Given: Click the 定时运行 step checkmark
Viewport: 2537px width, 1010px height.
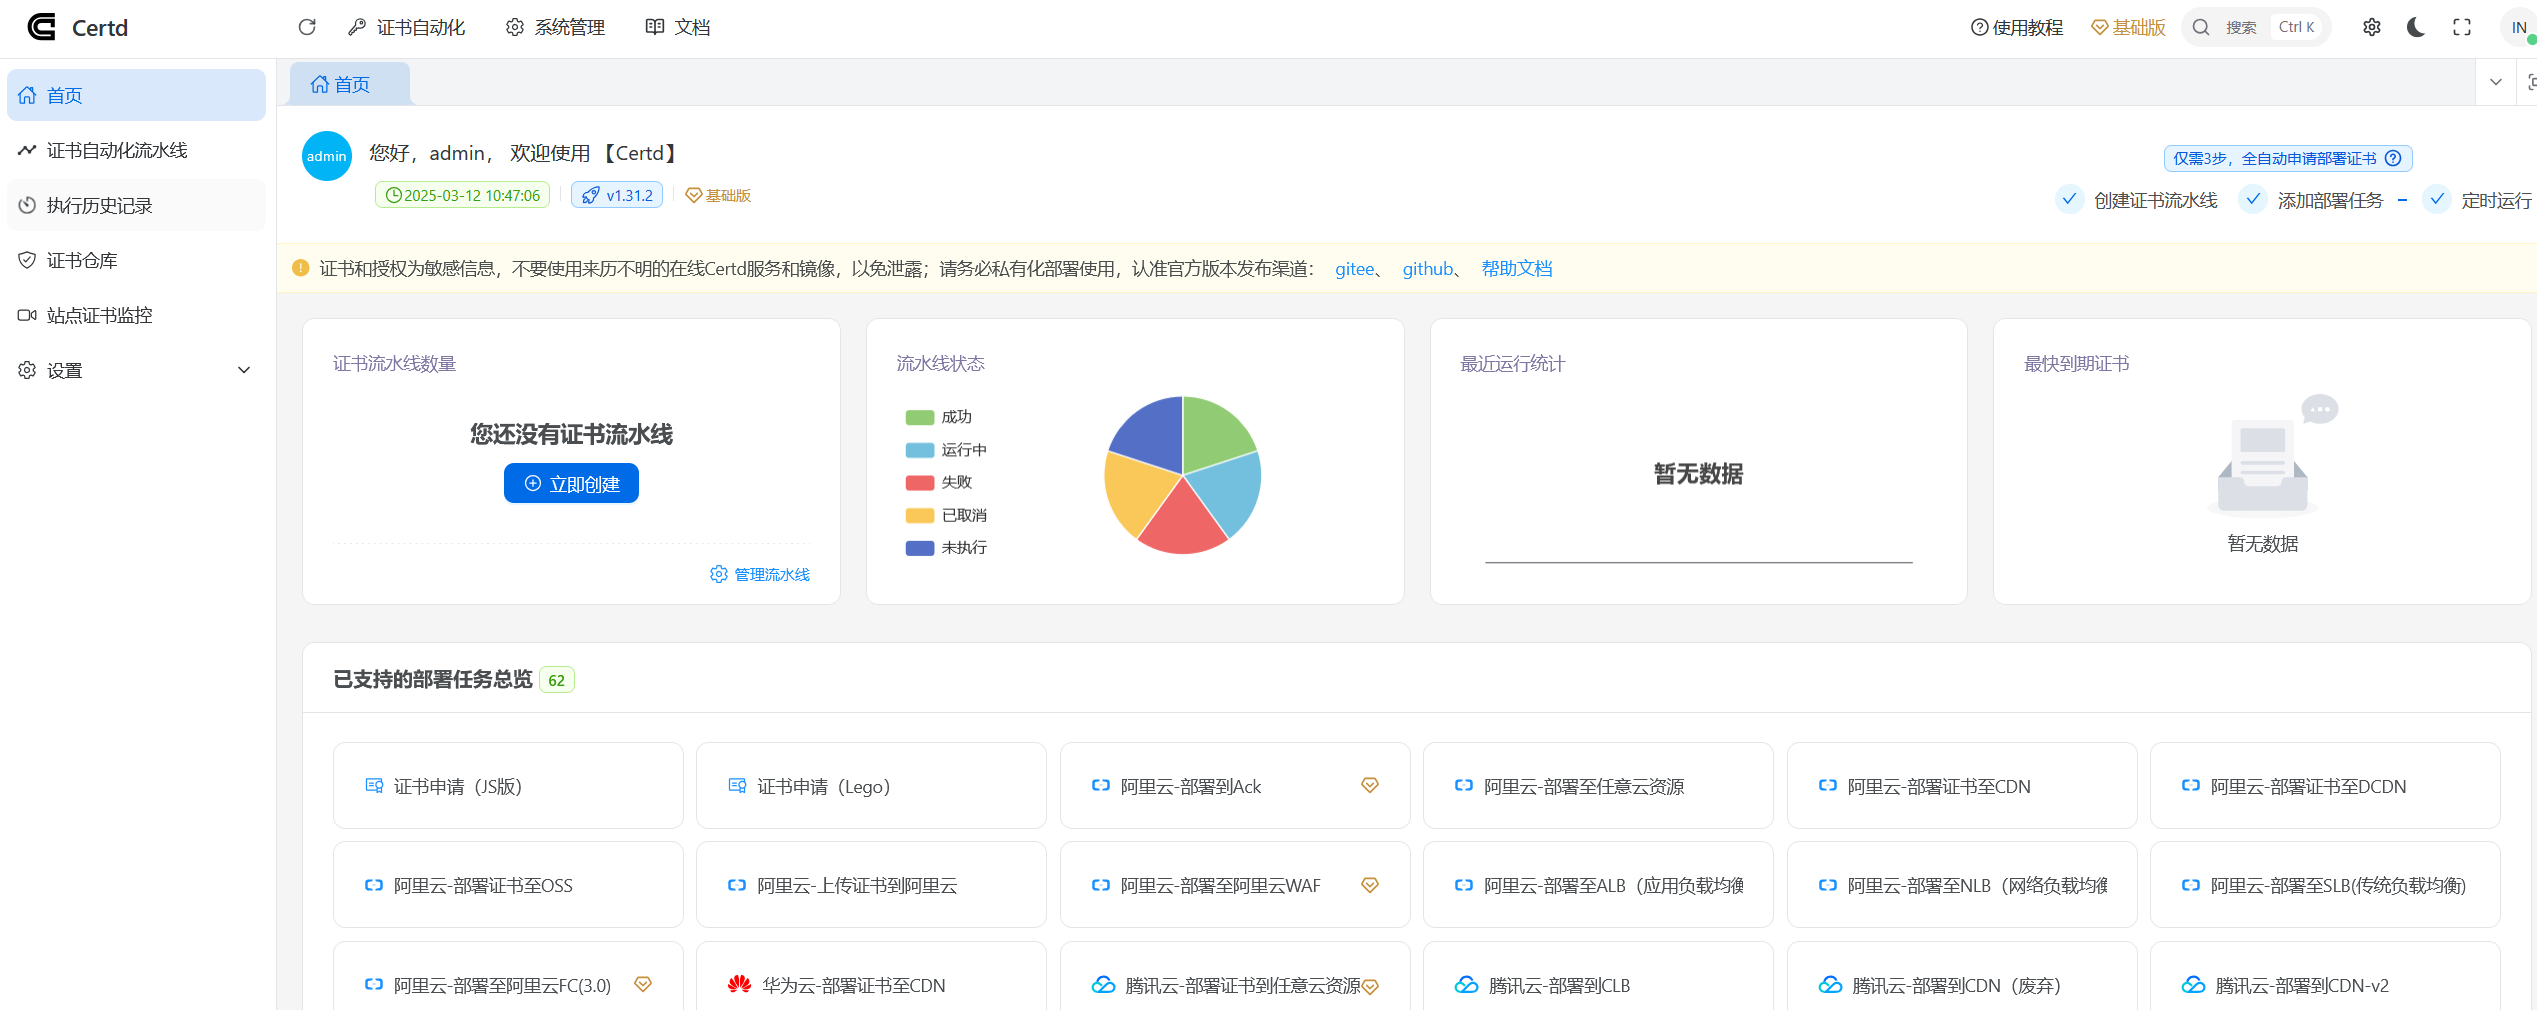Looking at the screenshot, I should click(x=2437, y=199).
